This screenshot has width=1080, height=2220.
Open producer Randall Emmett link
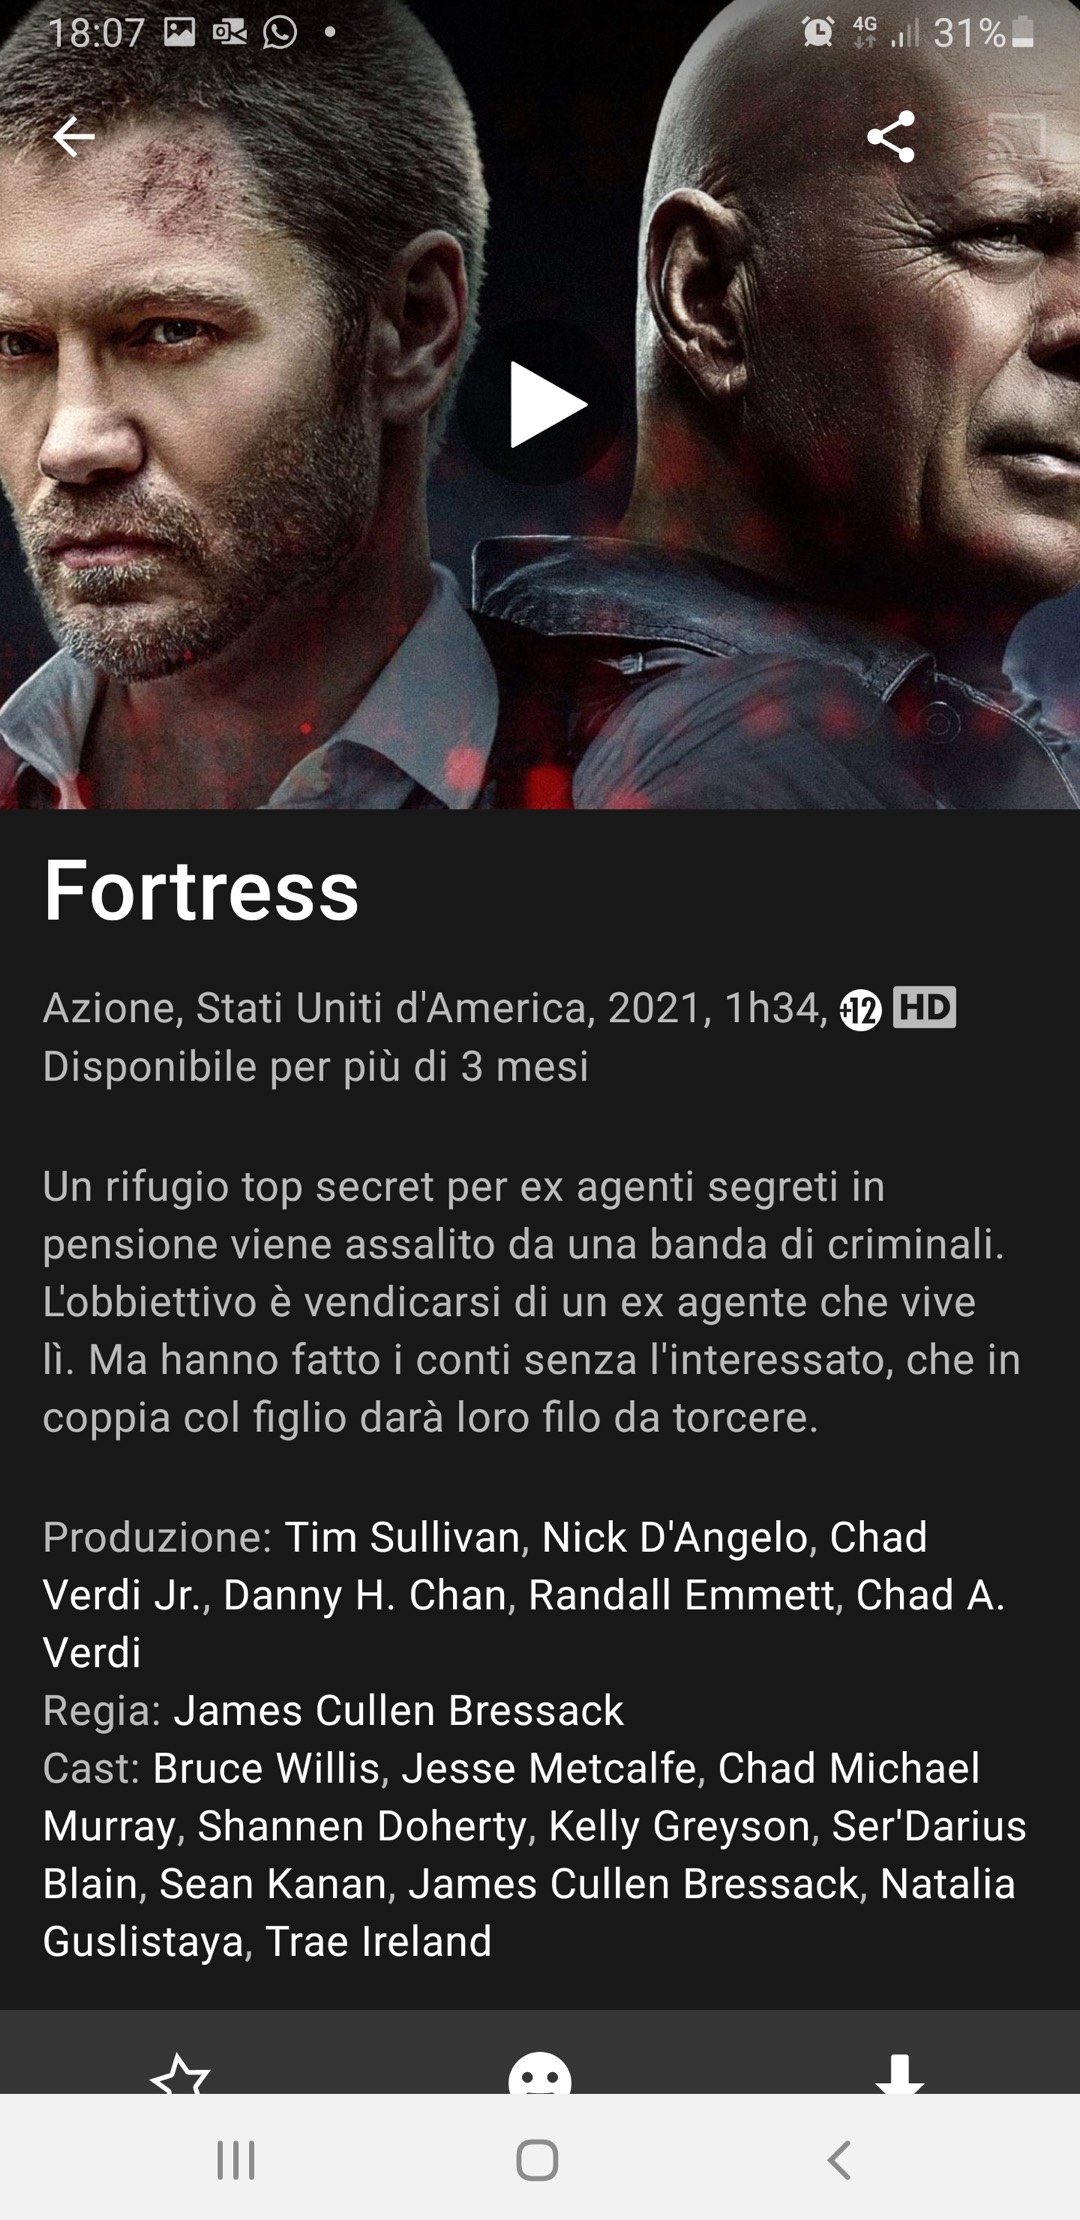(681, 1595)
